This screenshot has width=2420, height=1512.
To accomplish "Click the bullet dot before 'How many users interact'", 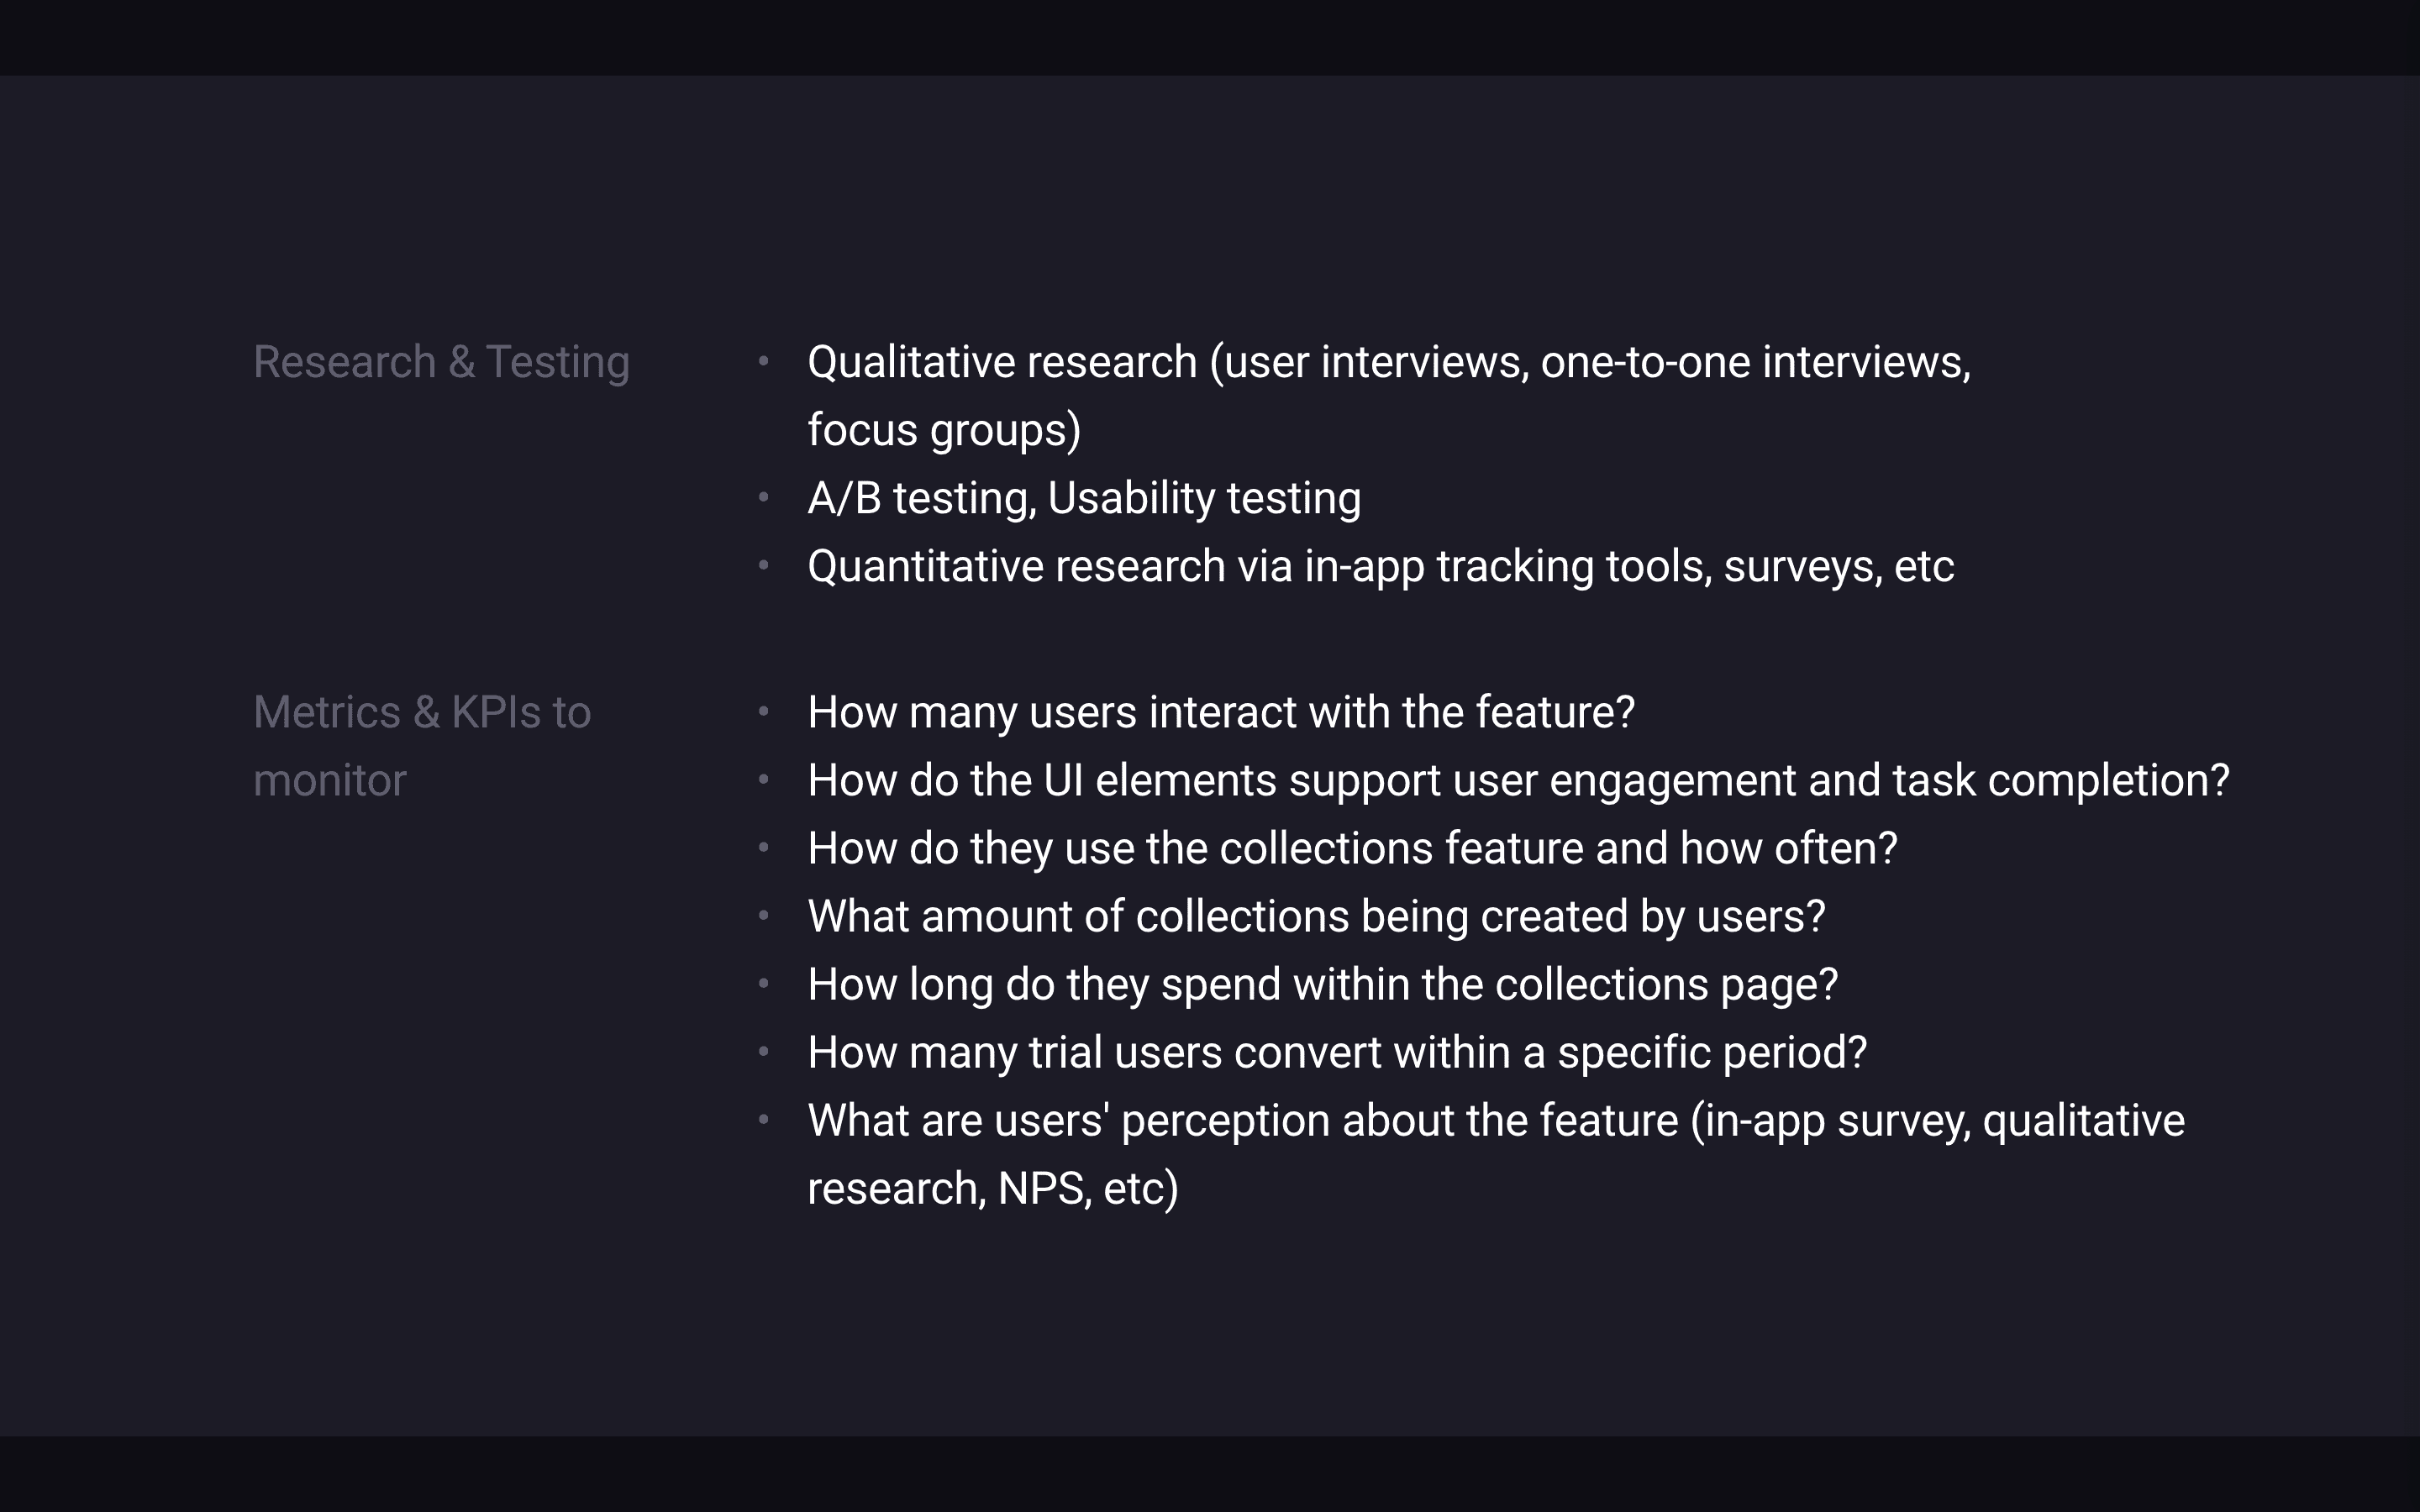I will [x=763, y=711].
